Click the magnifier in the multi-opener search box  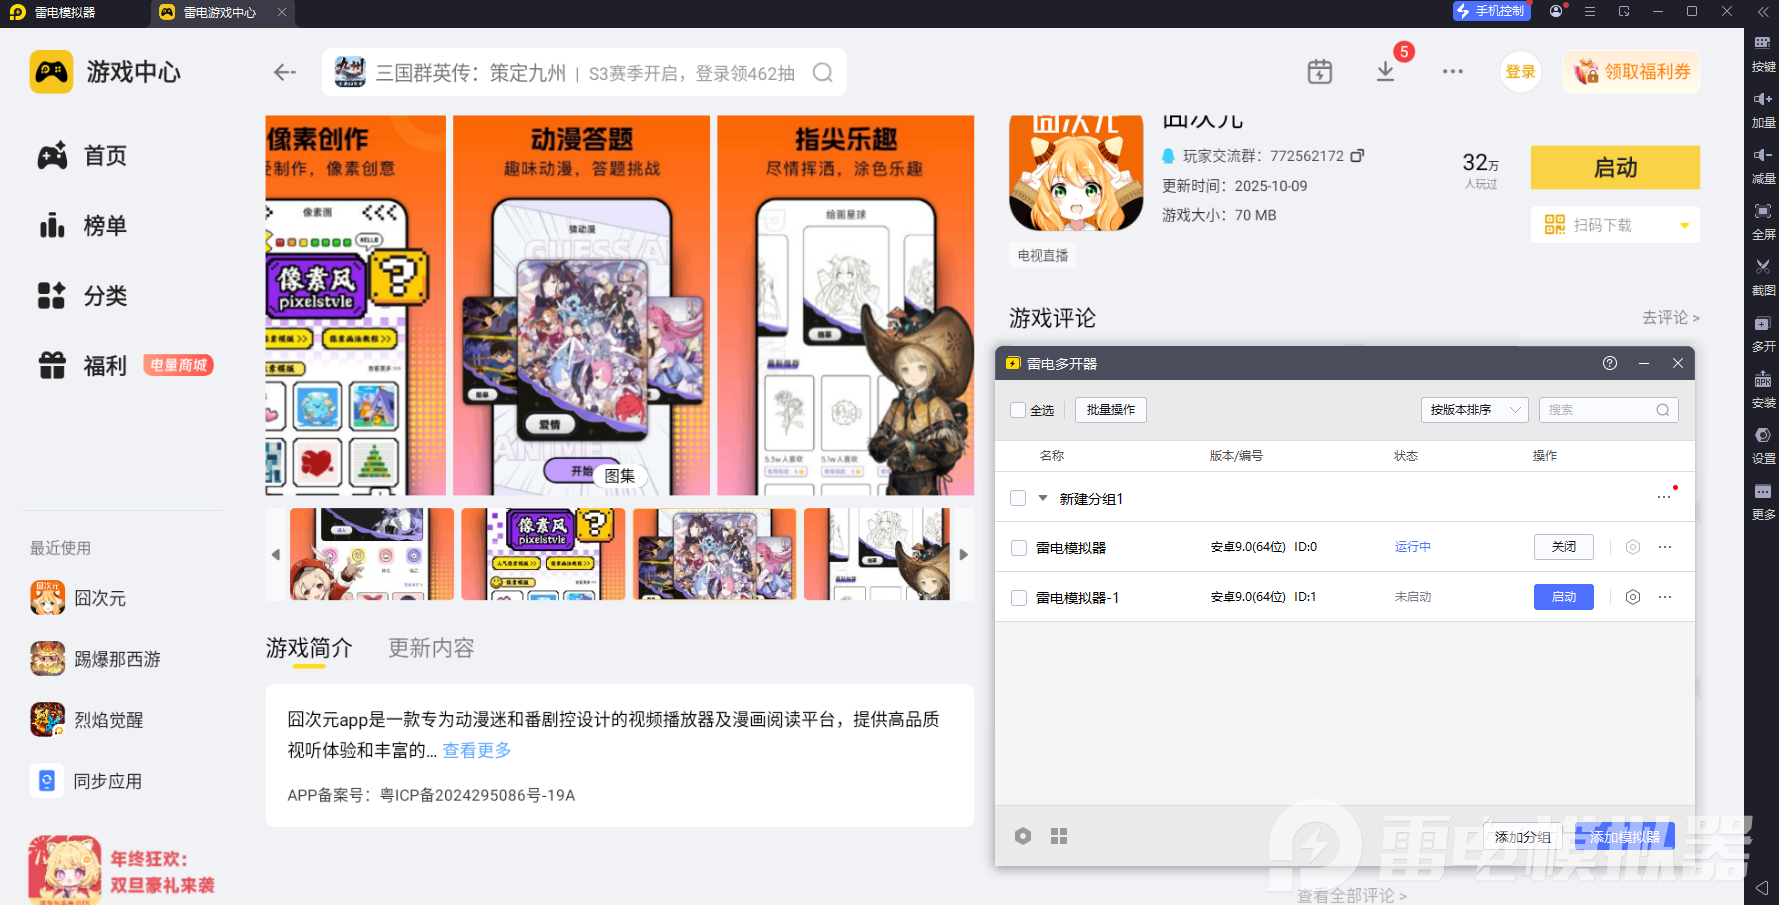click(x=1663, y=410)
